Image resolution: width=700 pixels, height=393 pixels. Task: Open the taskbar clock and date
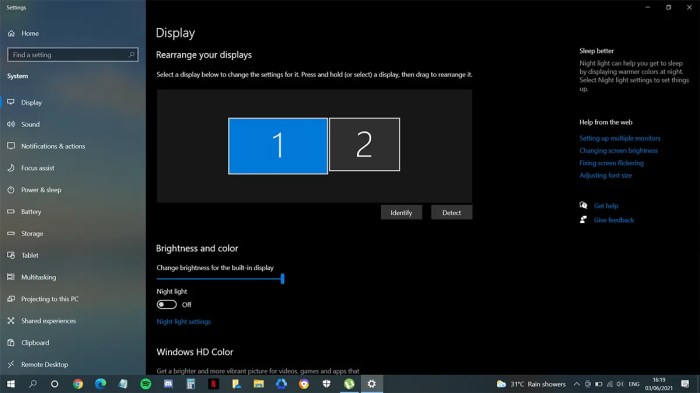(659, 384)
